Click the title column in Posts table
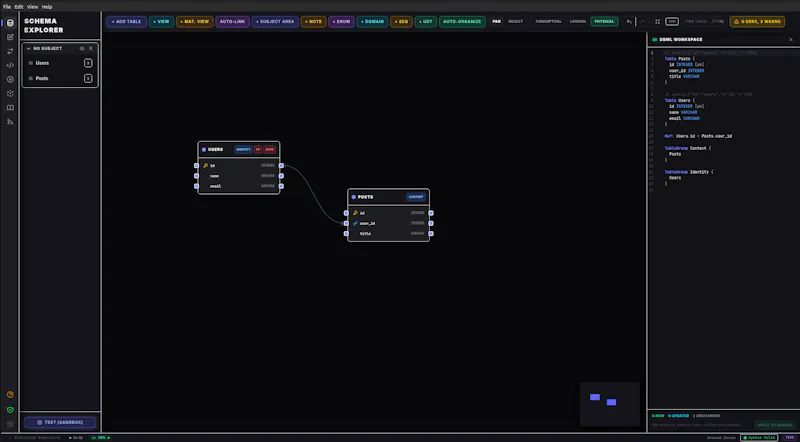The width and height of the screenshot is (800, 442). click(x=388, y=234)
